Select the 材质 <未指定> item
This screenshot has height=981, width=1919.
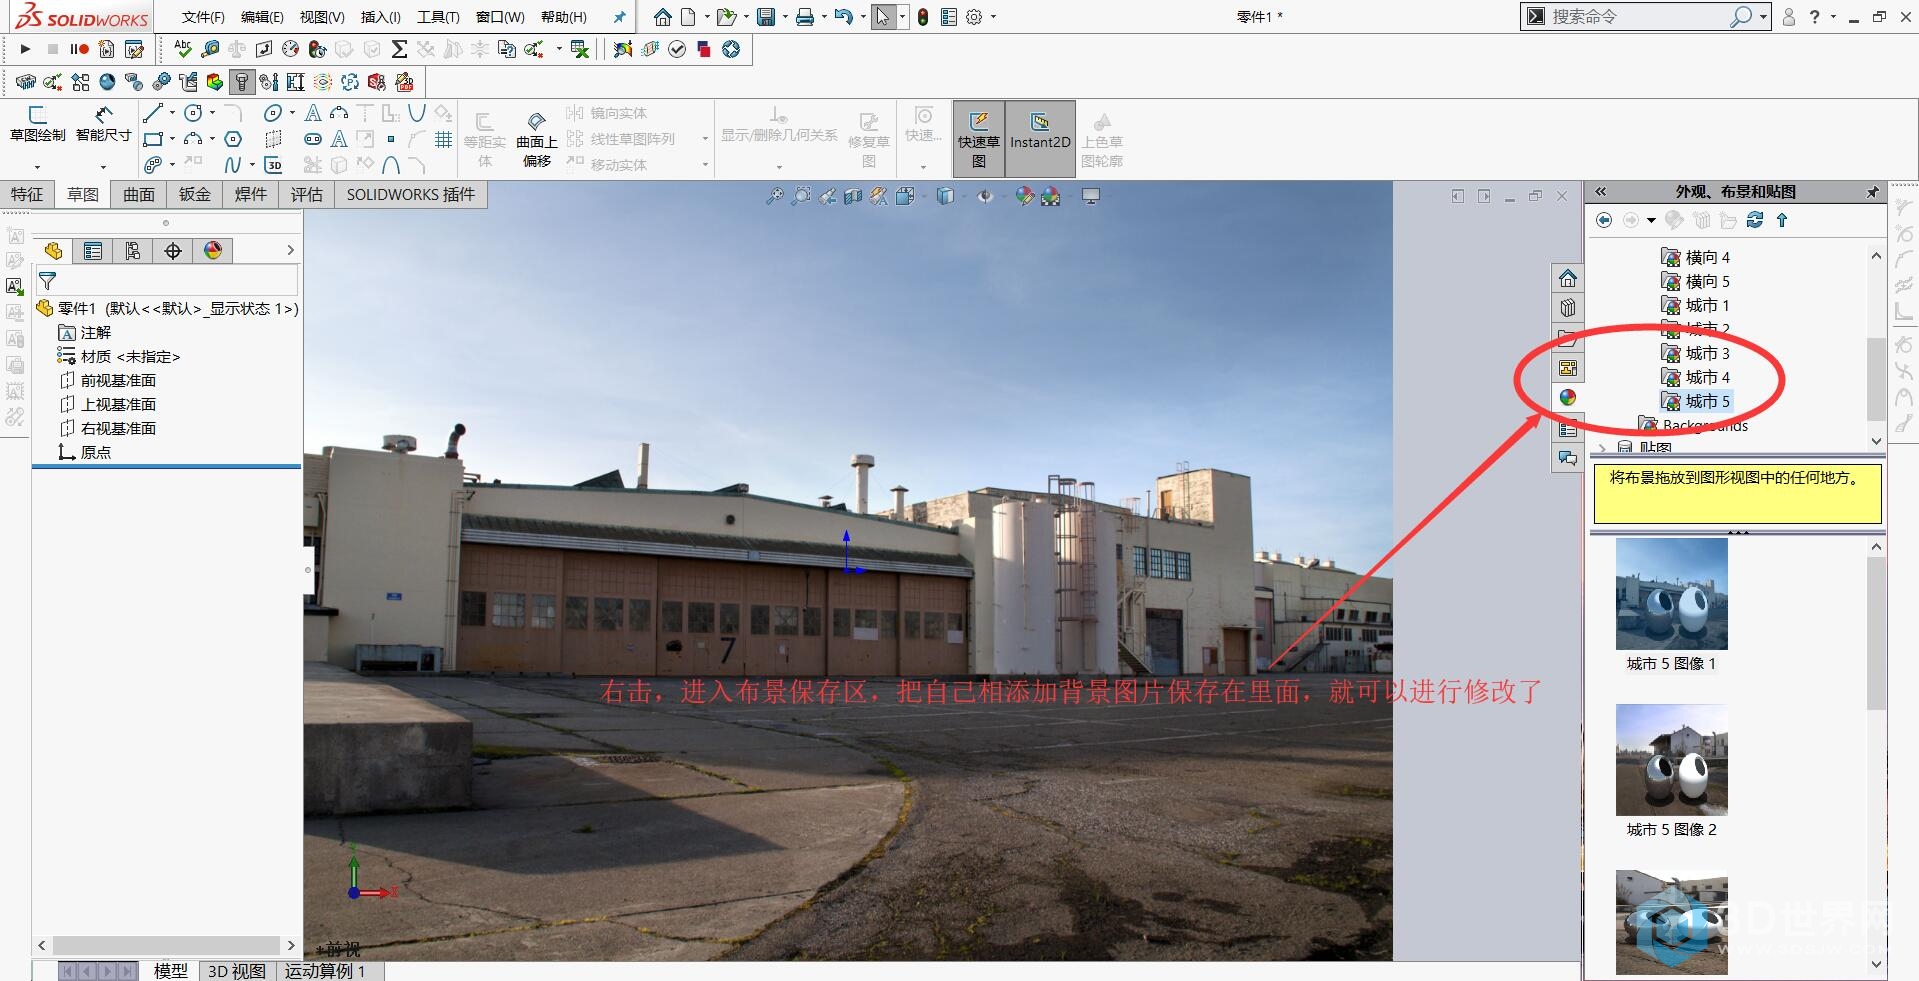[x=119, y=356]
